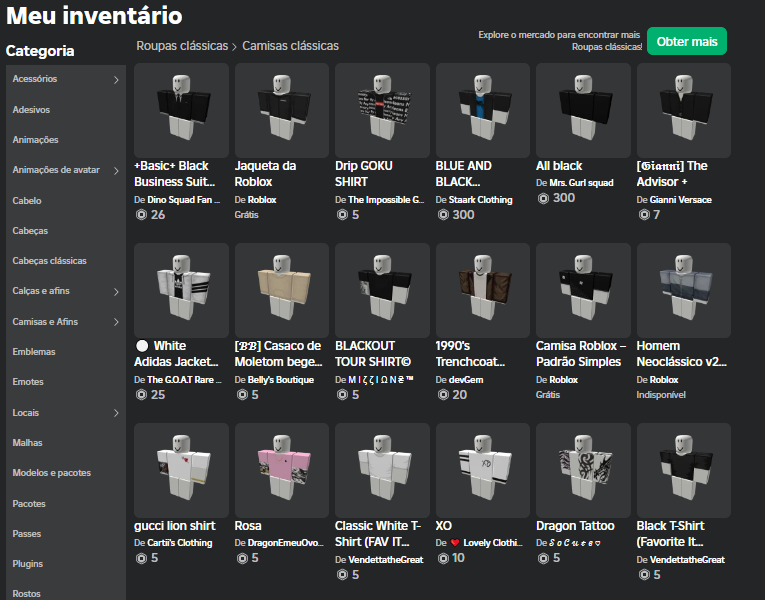View the All black shirt thumbnail

point(583,110)
